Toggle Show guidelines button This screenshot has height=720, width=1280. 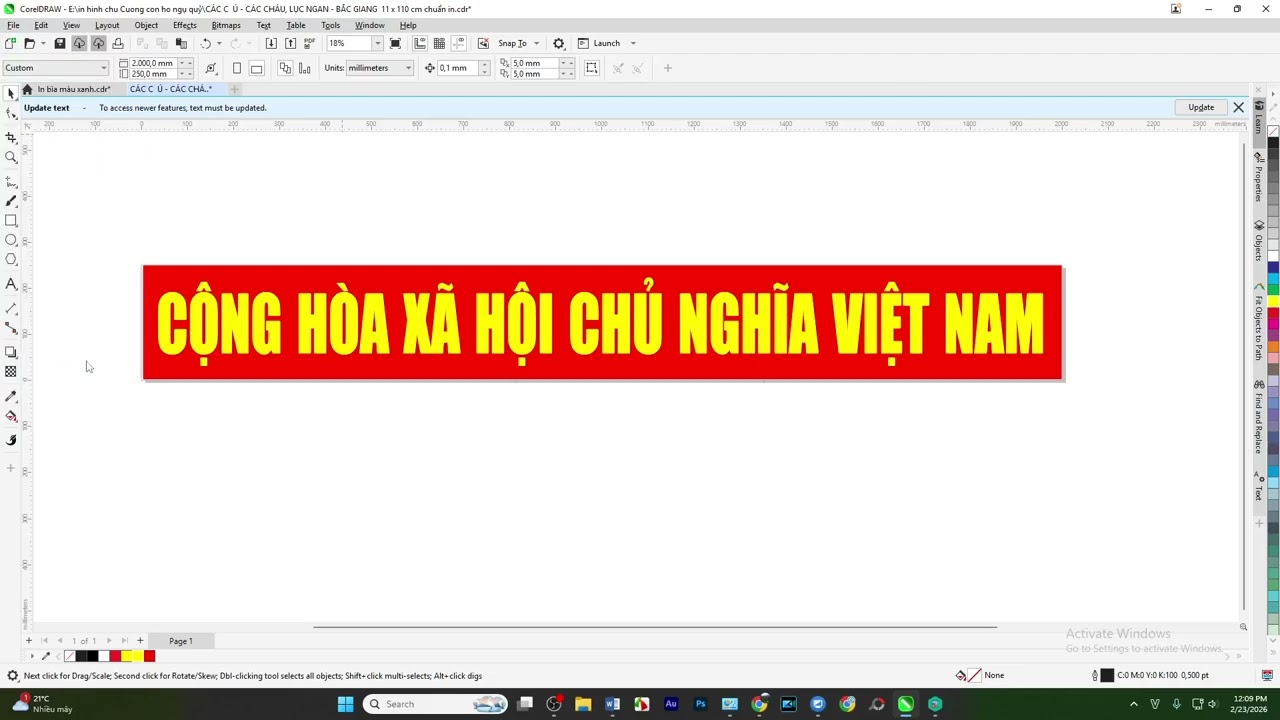pyautogui.click(x=458, y=43)
